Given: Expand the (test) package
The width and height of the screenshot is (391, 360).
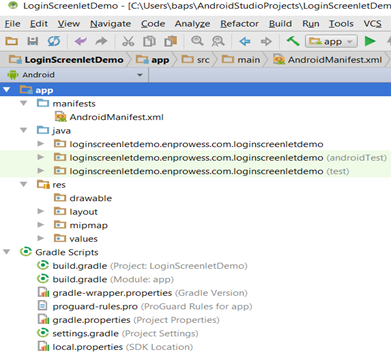Looking at the screenshot, I should [41, 171].
